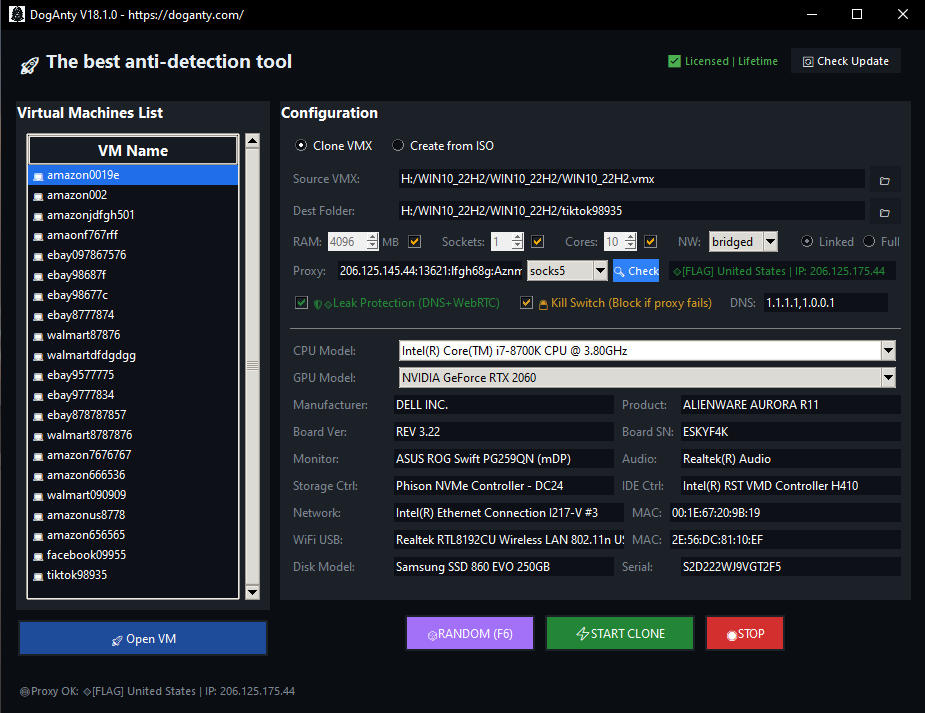
Task: Browse for Dest Folder icon
Action: tap(884, 212)
